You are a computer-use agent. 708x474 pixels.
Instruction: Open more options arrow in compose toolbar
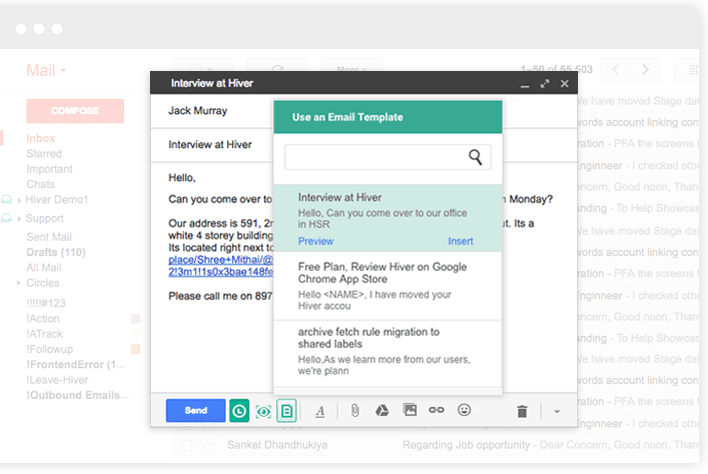coord(557,411)
